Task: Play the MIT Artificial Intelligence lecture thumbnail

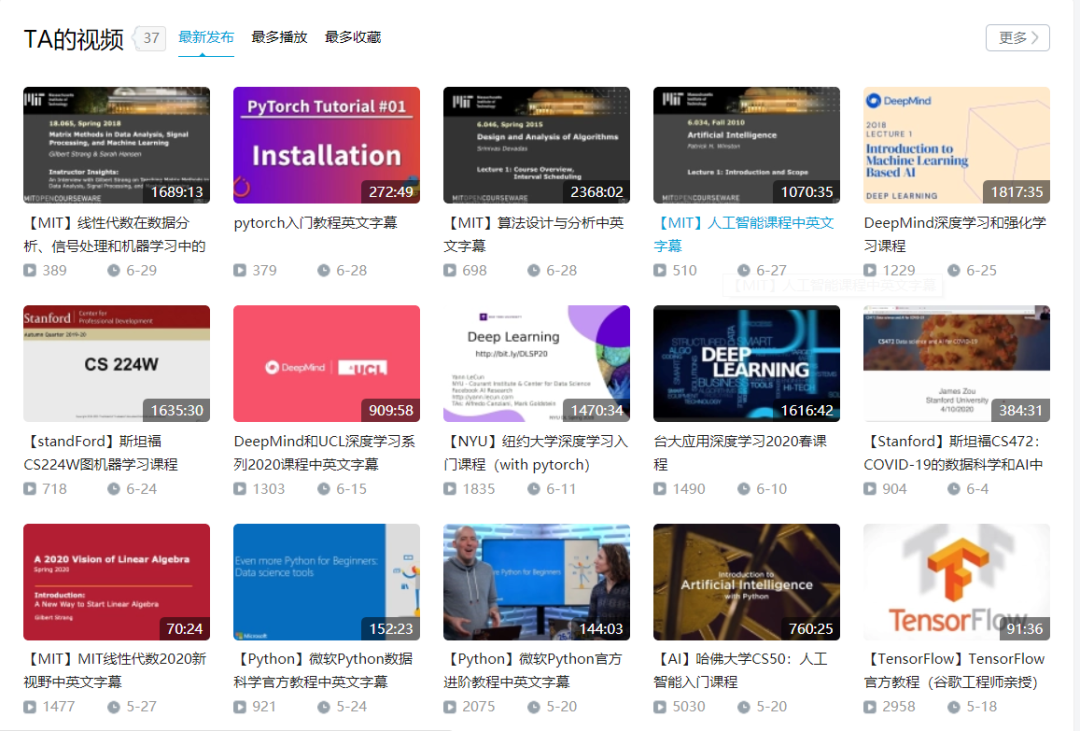Action: point(747,145)
